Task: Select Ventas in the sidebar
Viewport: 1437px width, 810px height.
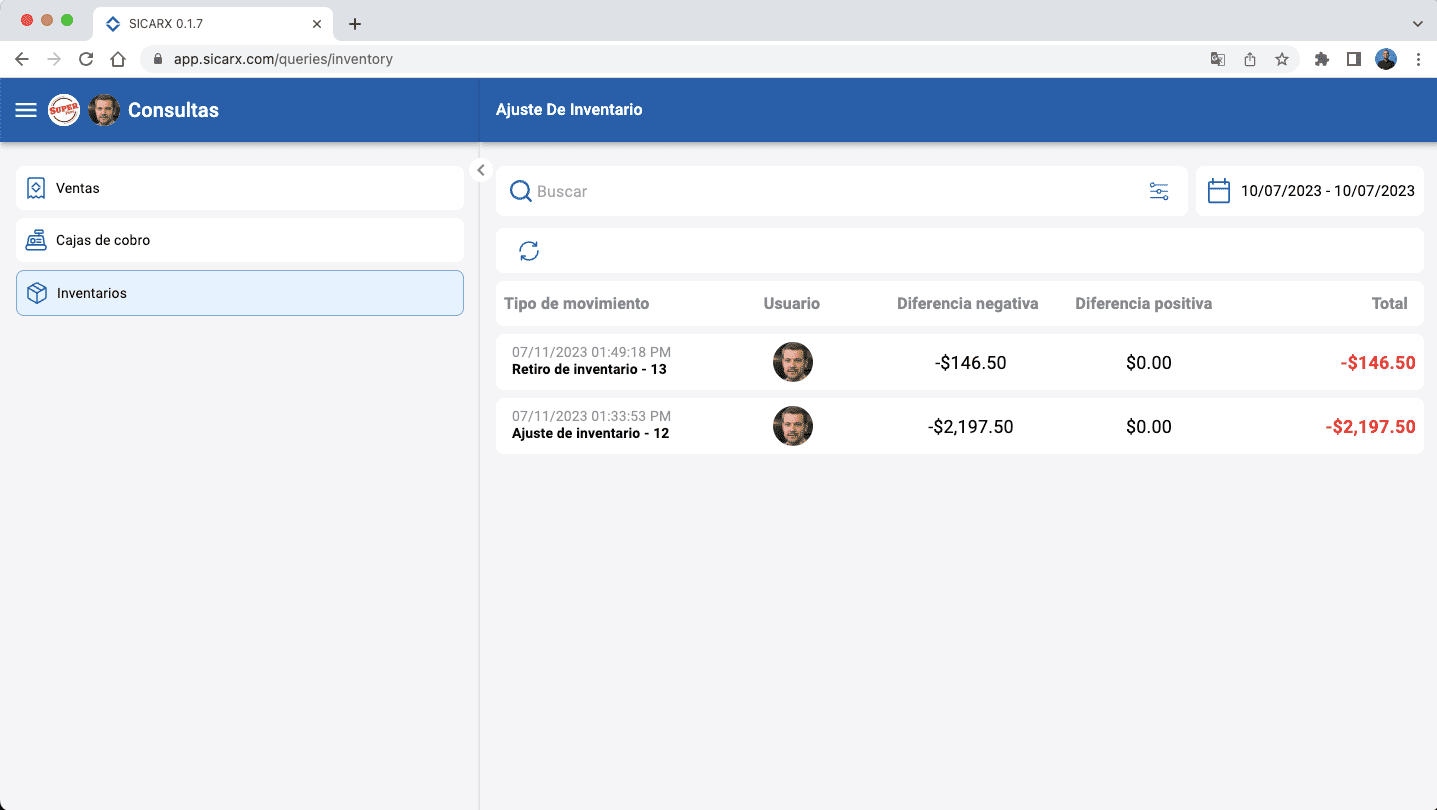Action: pyautogui.click(x=240, y=188)
